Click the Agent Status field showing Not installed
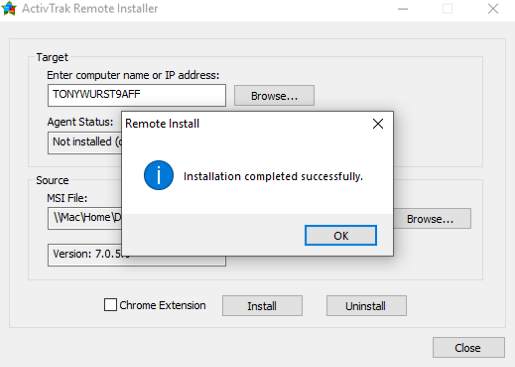 coord(85,143)
